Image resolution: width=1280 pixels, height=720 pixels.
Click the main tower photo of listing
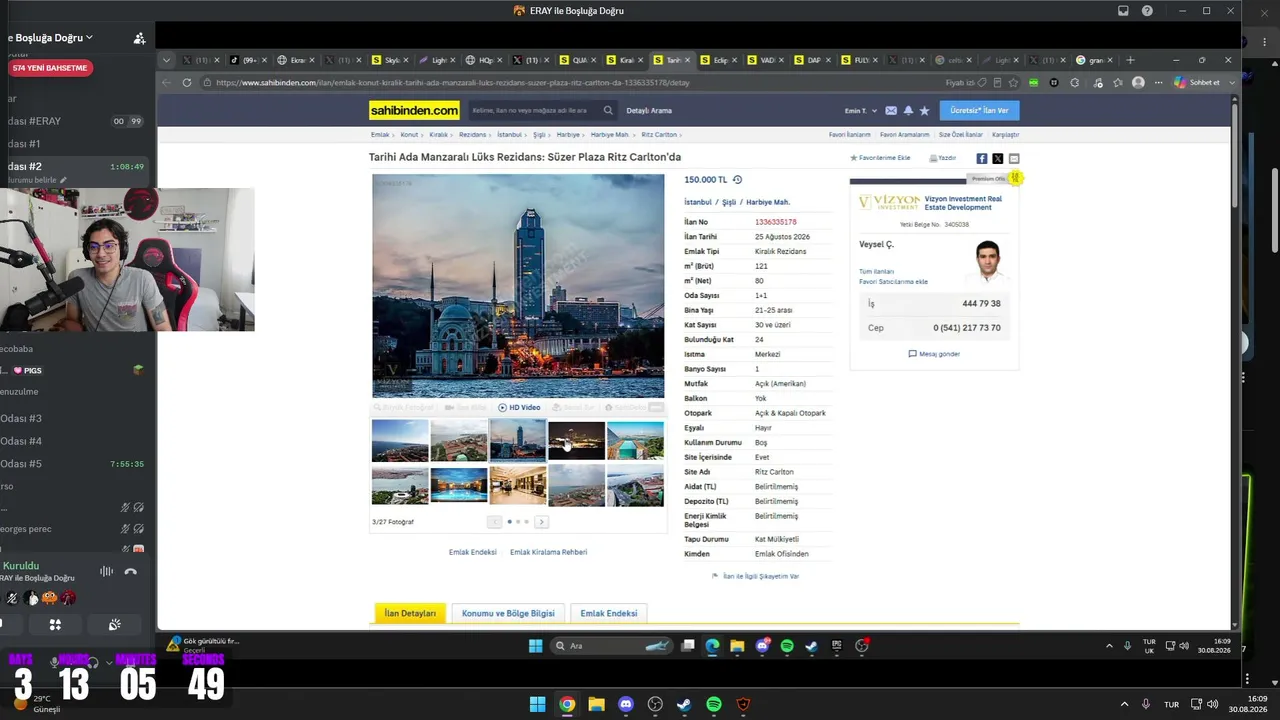(518, 286)
